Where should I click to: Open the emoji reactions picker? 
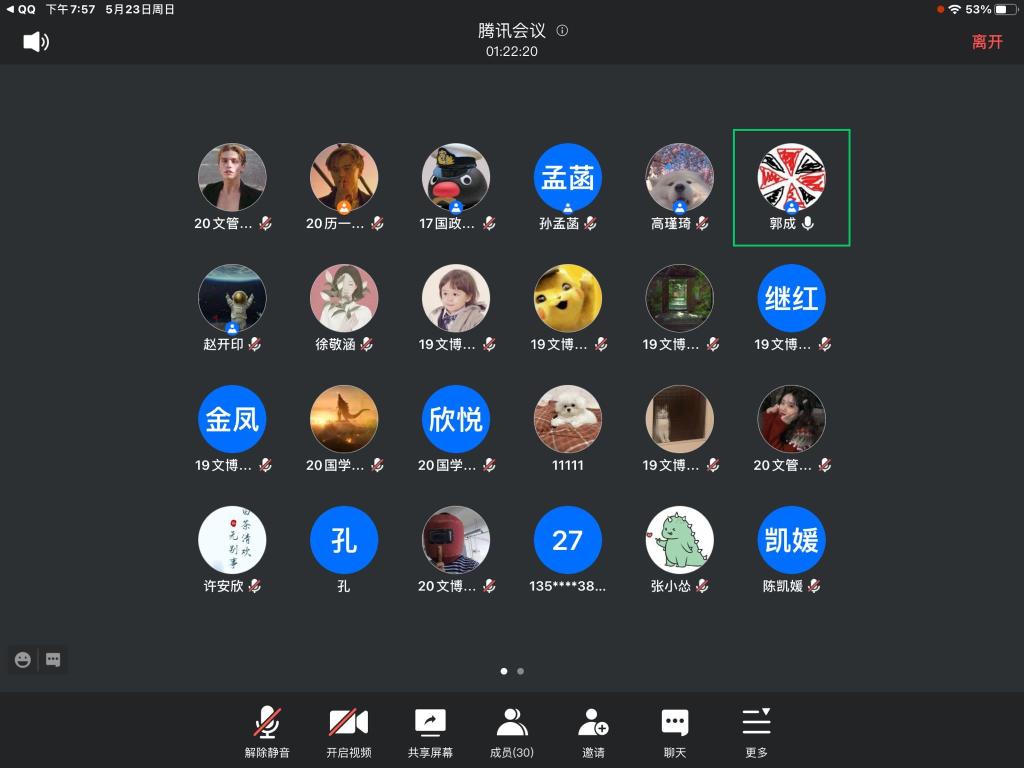21,659
